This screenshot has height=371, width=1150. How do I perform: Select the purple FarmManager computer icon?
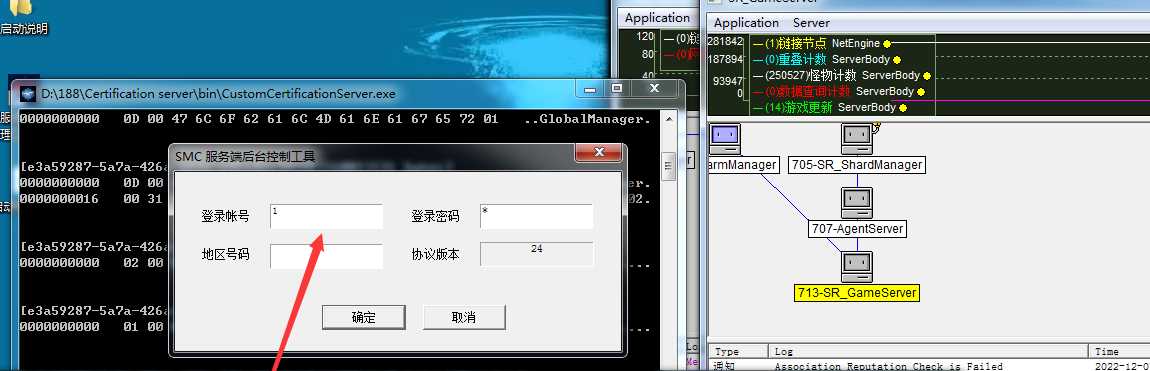725,139
